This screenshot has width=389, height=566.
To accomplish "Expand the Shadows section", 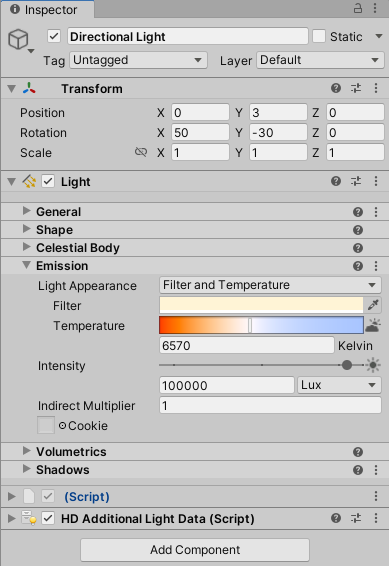I will click(x=26, y=469).
